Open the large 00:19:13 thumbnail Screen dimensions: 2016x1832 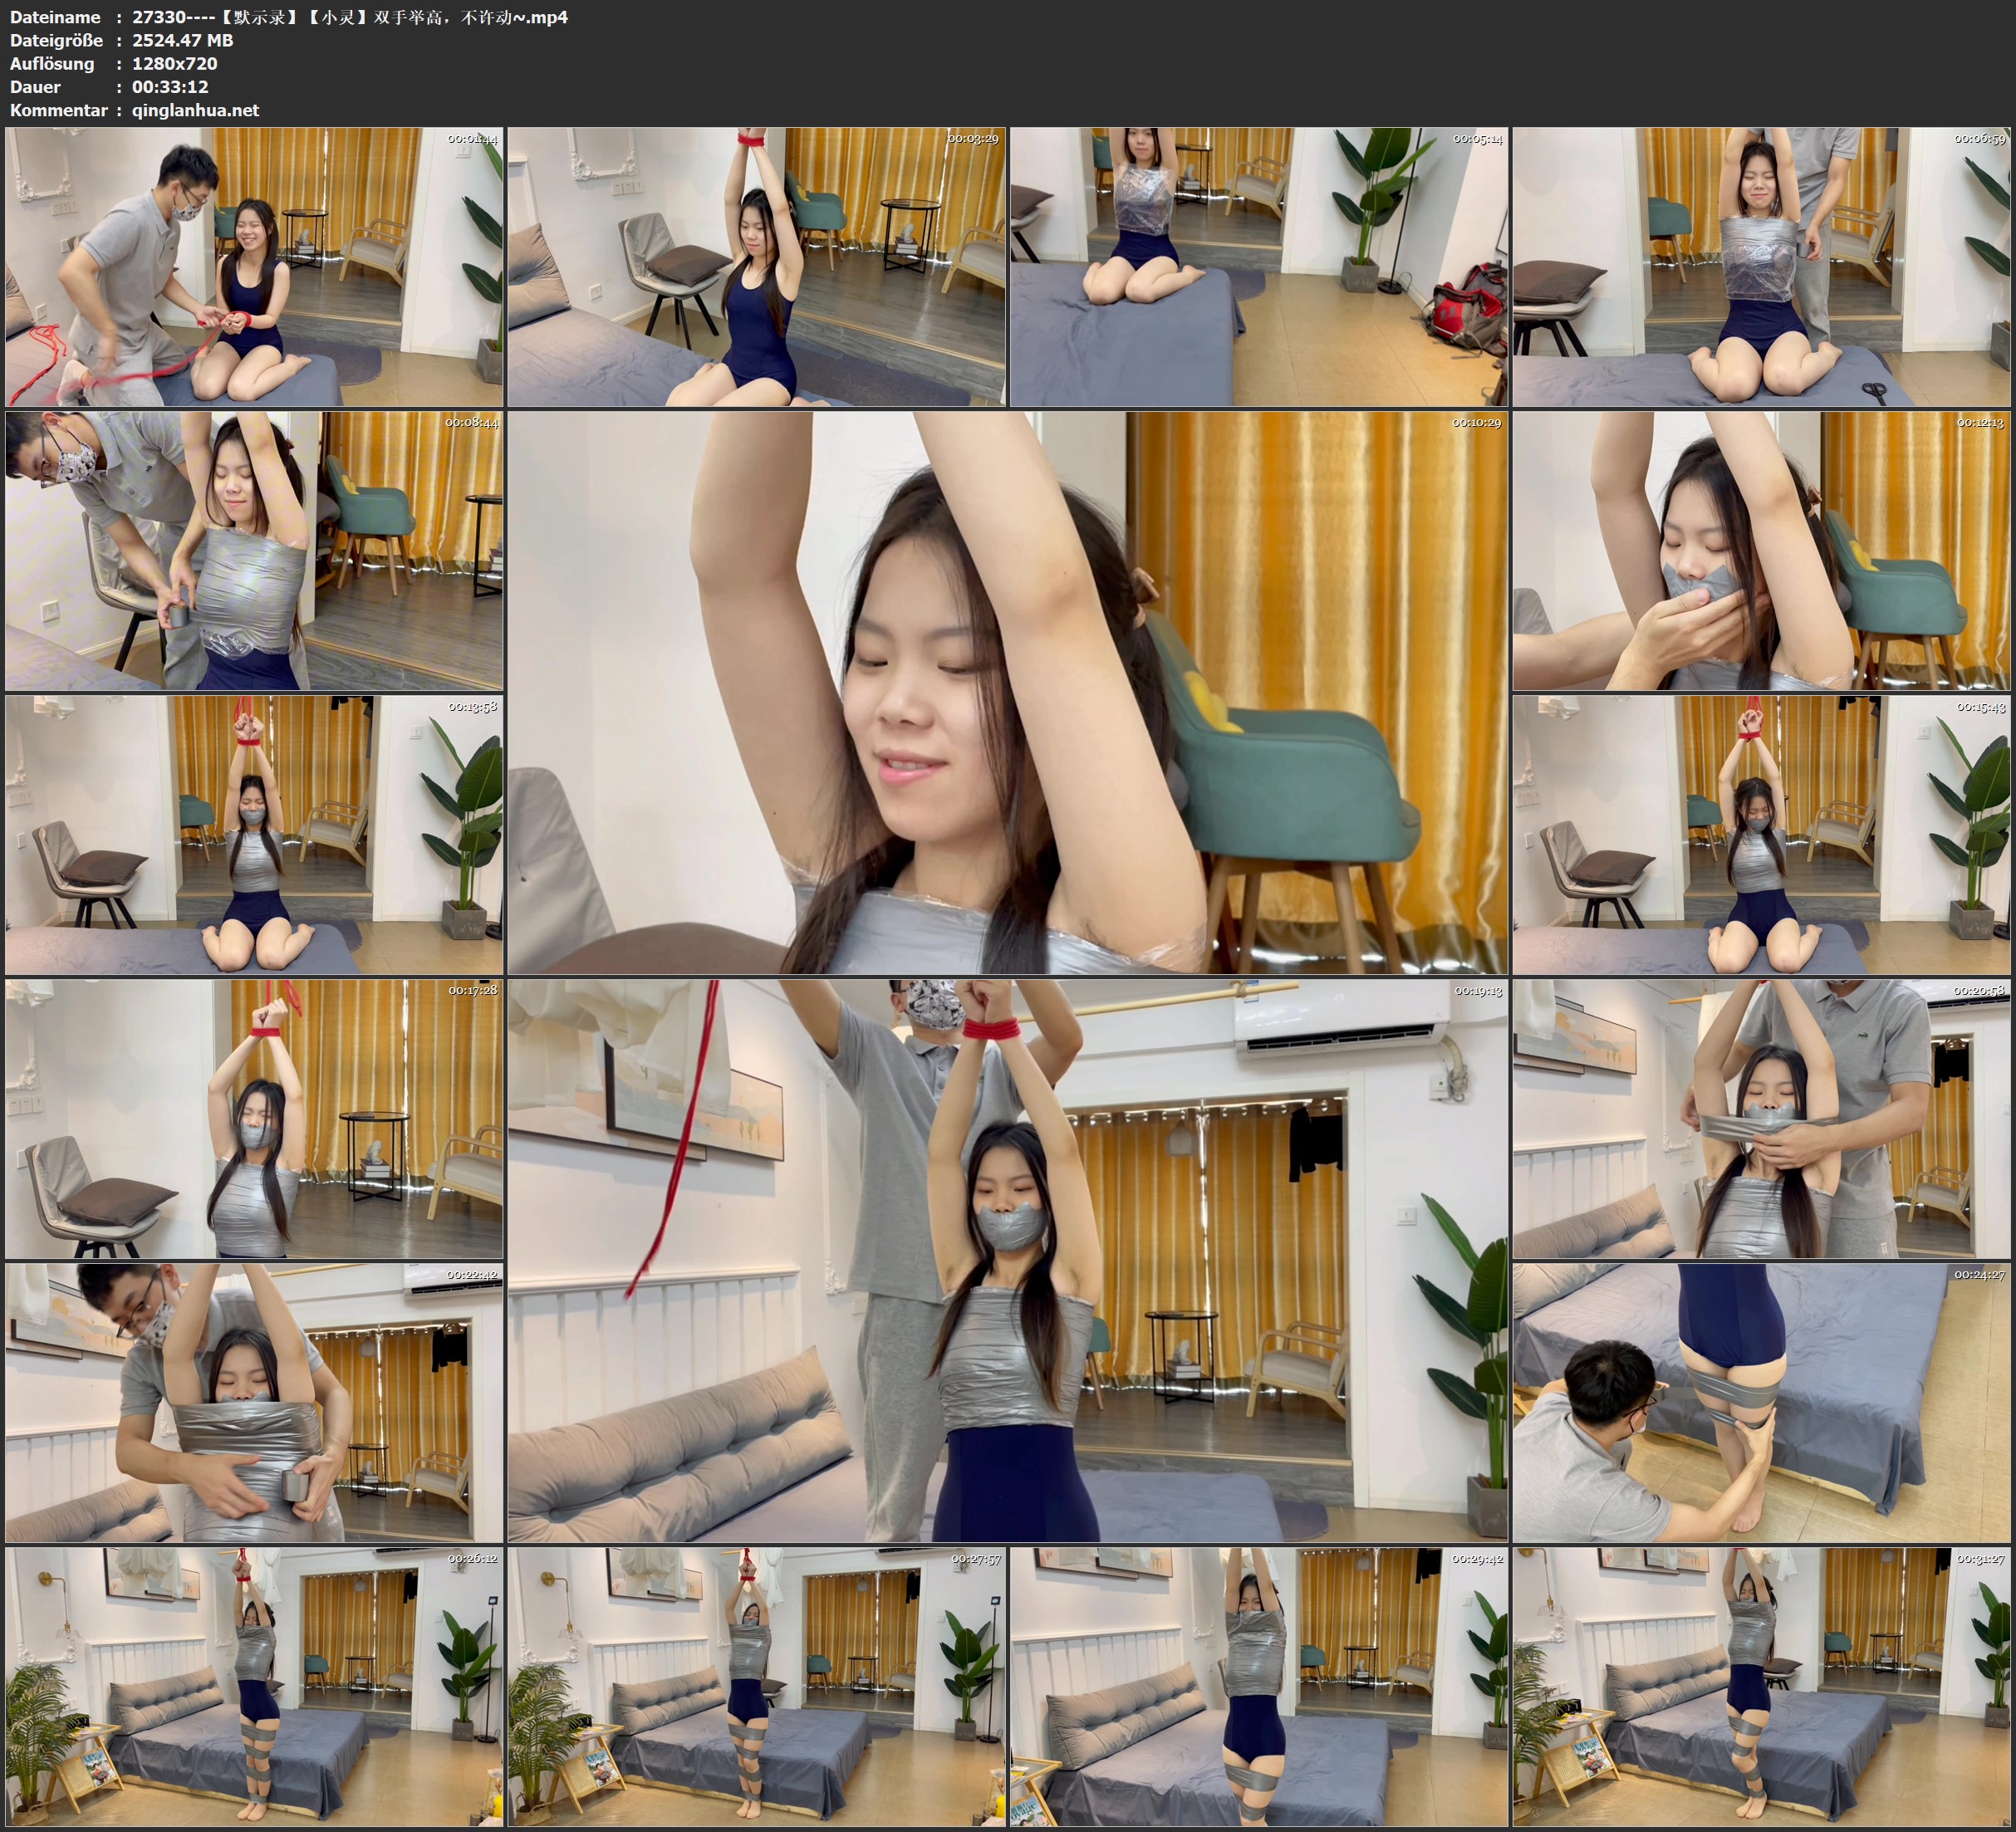pos(1007,1260)
